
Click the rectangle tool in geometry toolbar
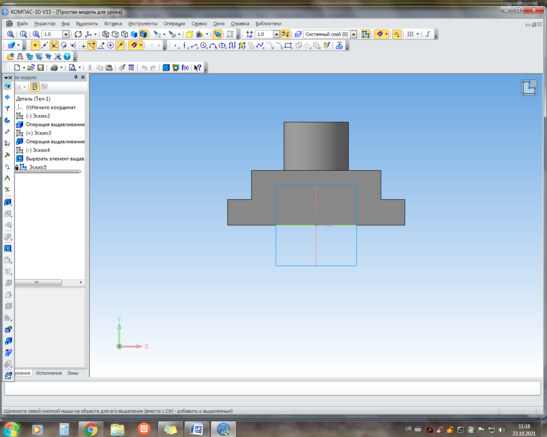click(288, 45)
